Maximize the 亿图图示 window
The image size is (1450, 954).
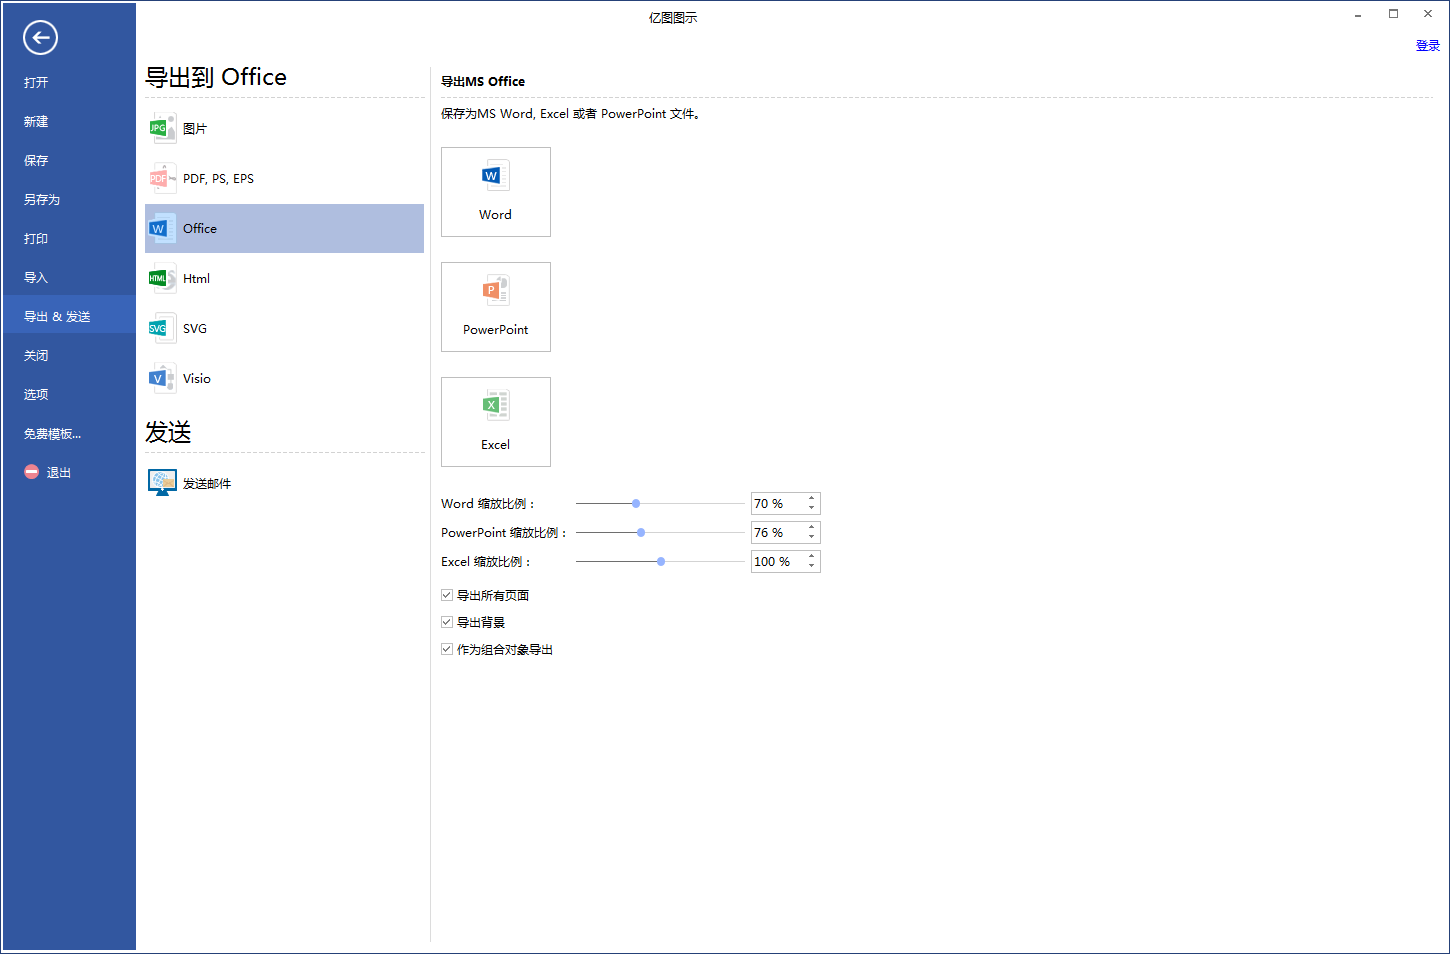point(1393,14)
